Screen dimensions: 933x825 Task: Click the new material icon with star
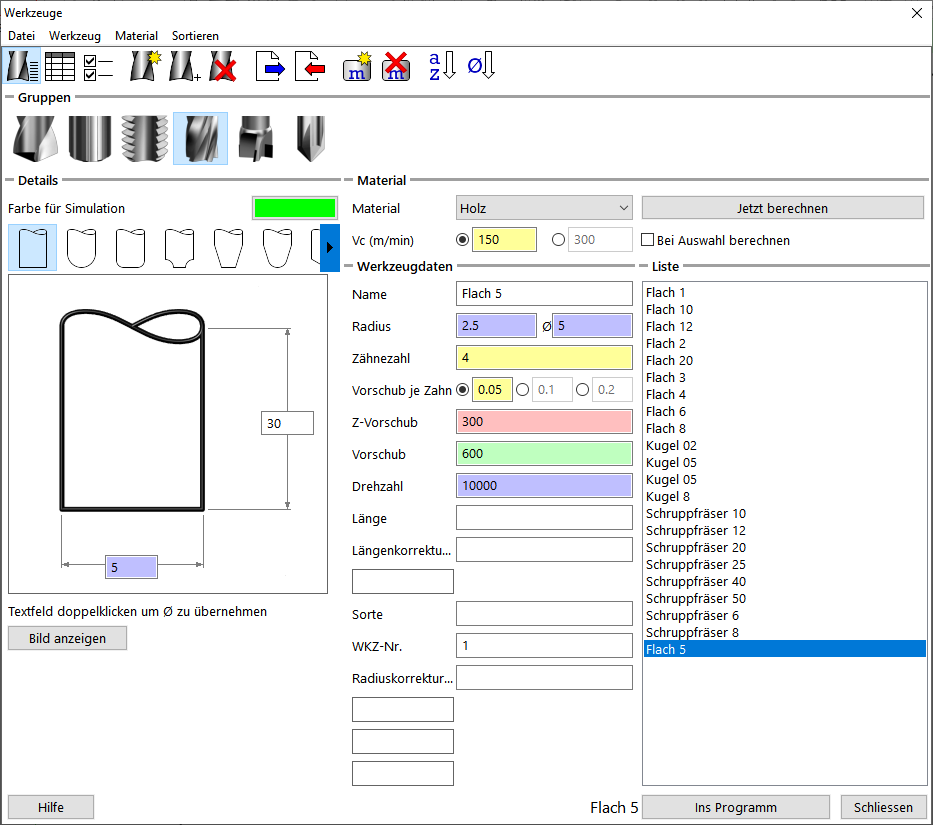pyautogui.click(x=357, y=67)
